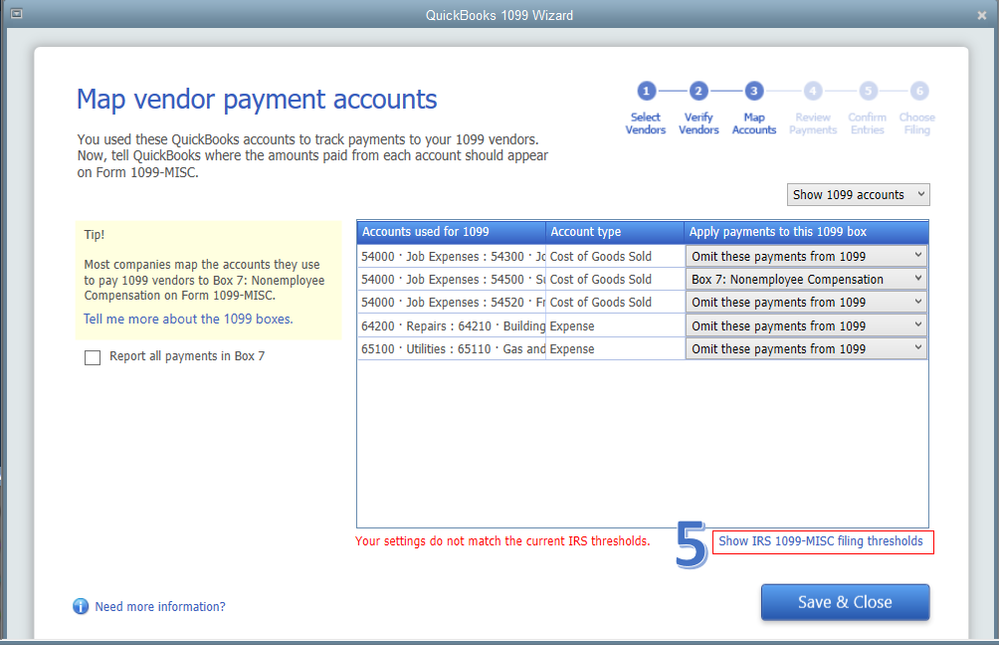Click Cost of Goods Sold cell for 54300

click(x=615, y=256)
